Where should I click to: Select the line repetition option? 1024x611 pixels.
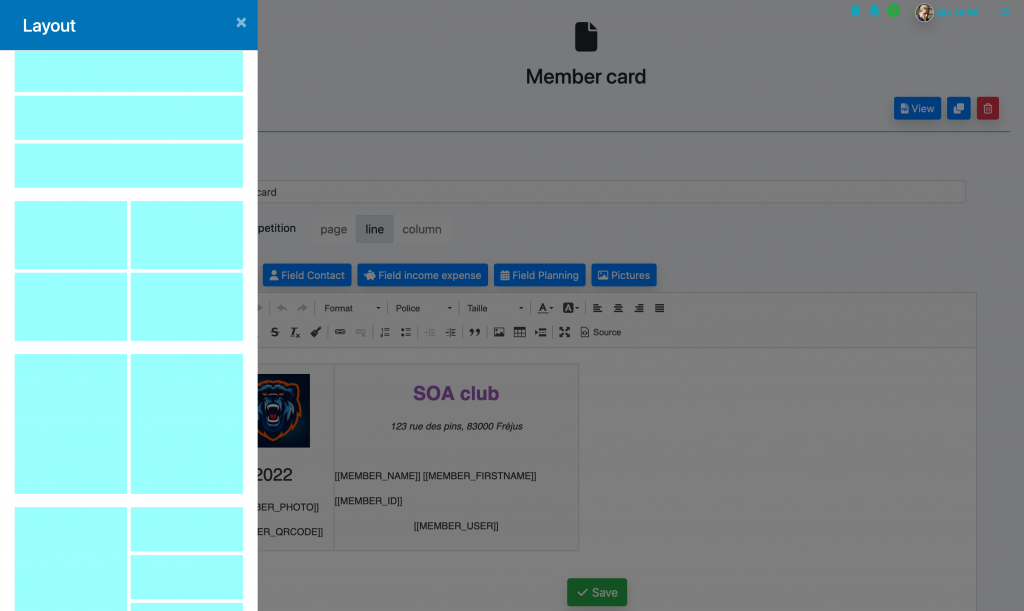pyautogui.click(x=374, y=229)
